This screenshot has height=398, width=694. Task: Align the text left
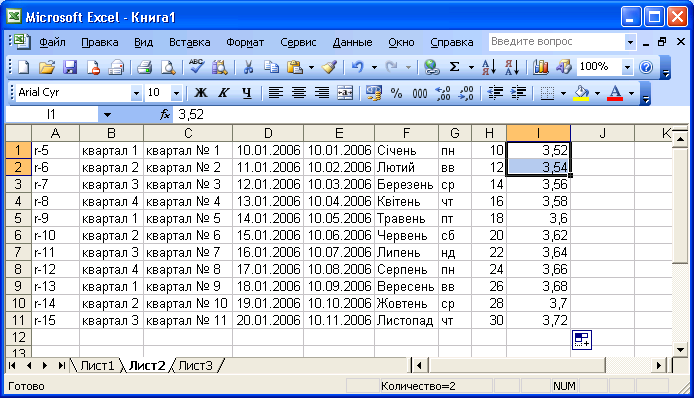[x=275, y=93]
